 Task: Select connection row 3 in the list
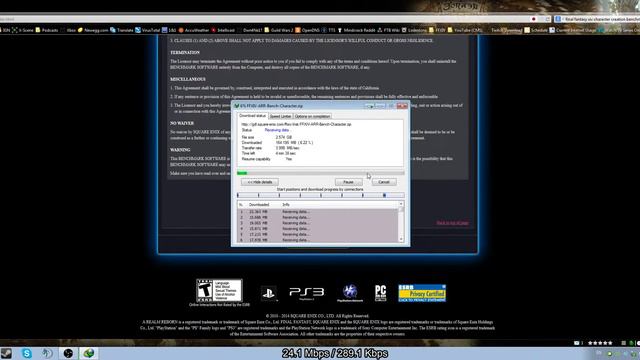318,223
